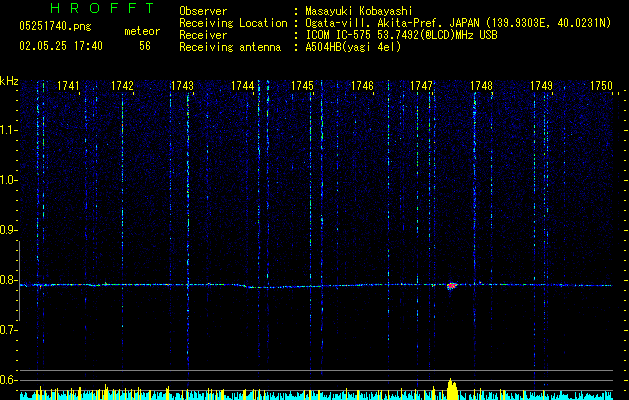Select the filename 05251740.png
Viewport: 629px width, 400px height.
coord(55,27)
